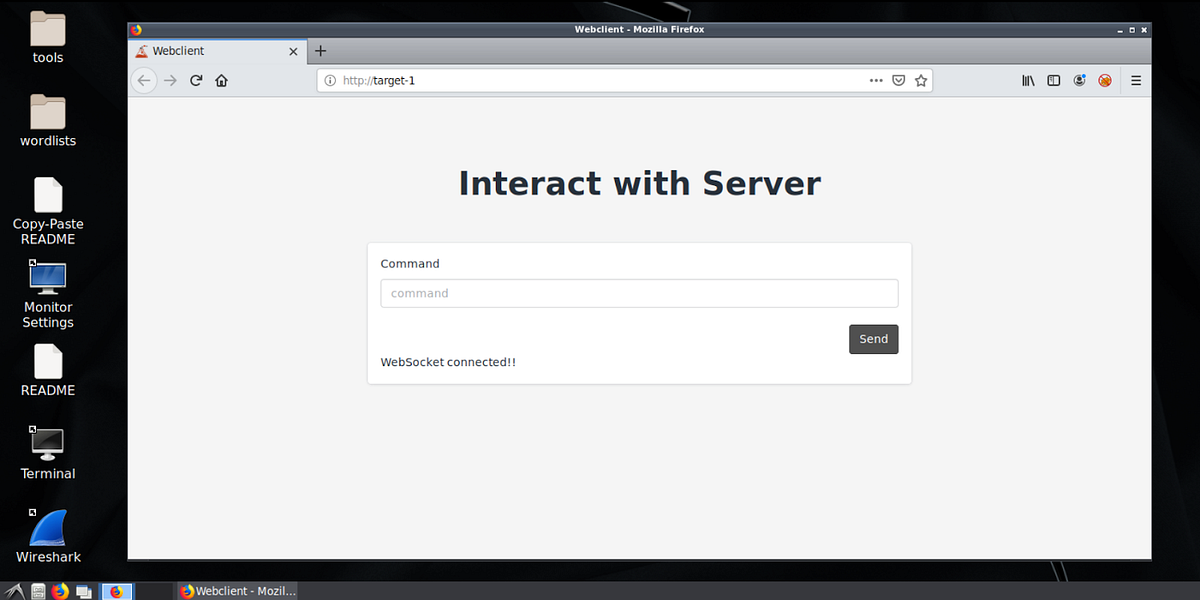Screen dimensions: 1200x600
Task: Click the Home icon in the browser toolbar
Action: point(221,80)
